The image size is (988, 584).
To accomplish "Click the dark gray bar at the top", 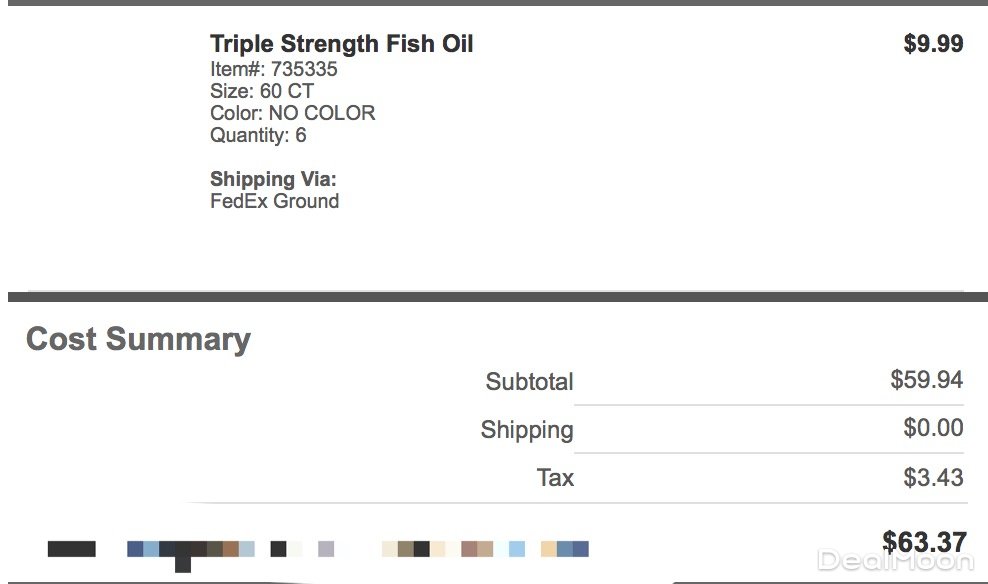I will [x=494, y=3].
